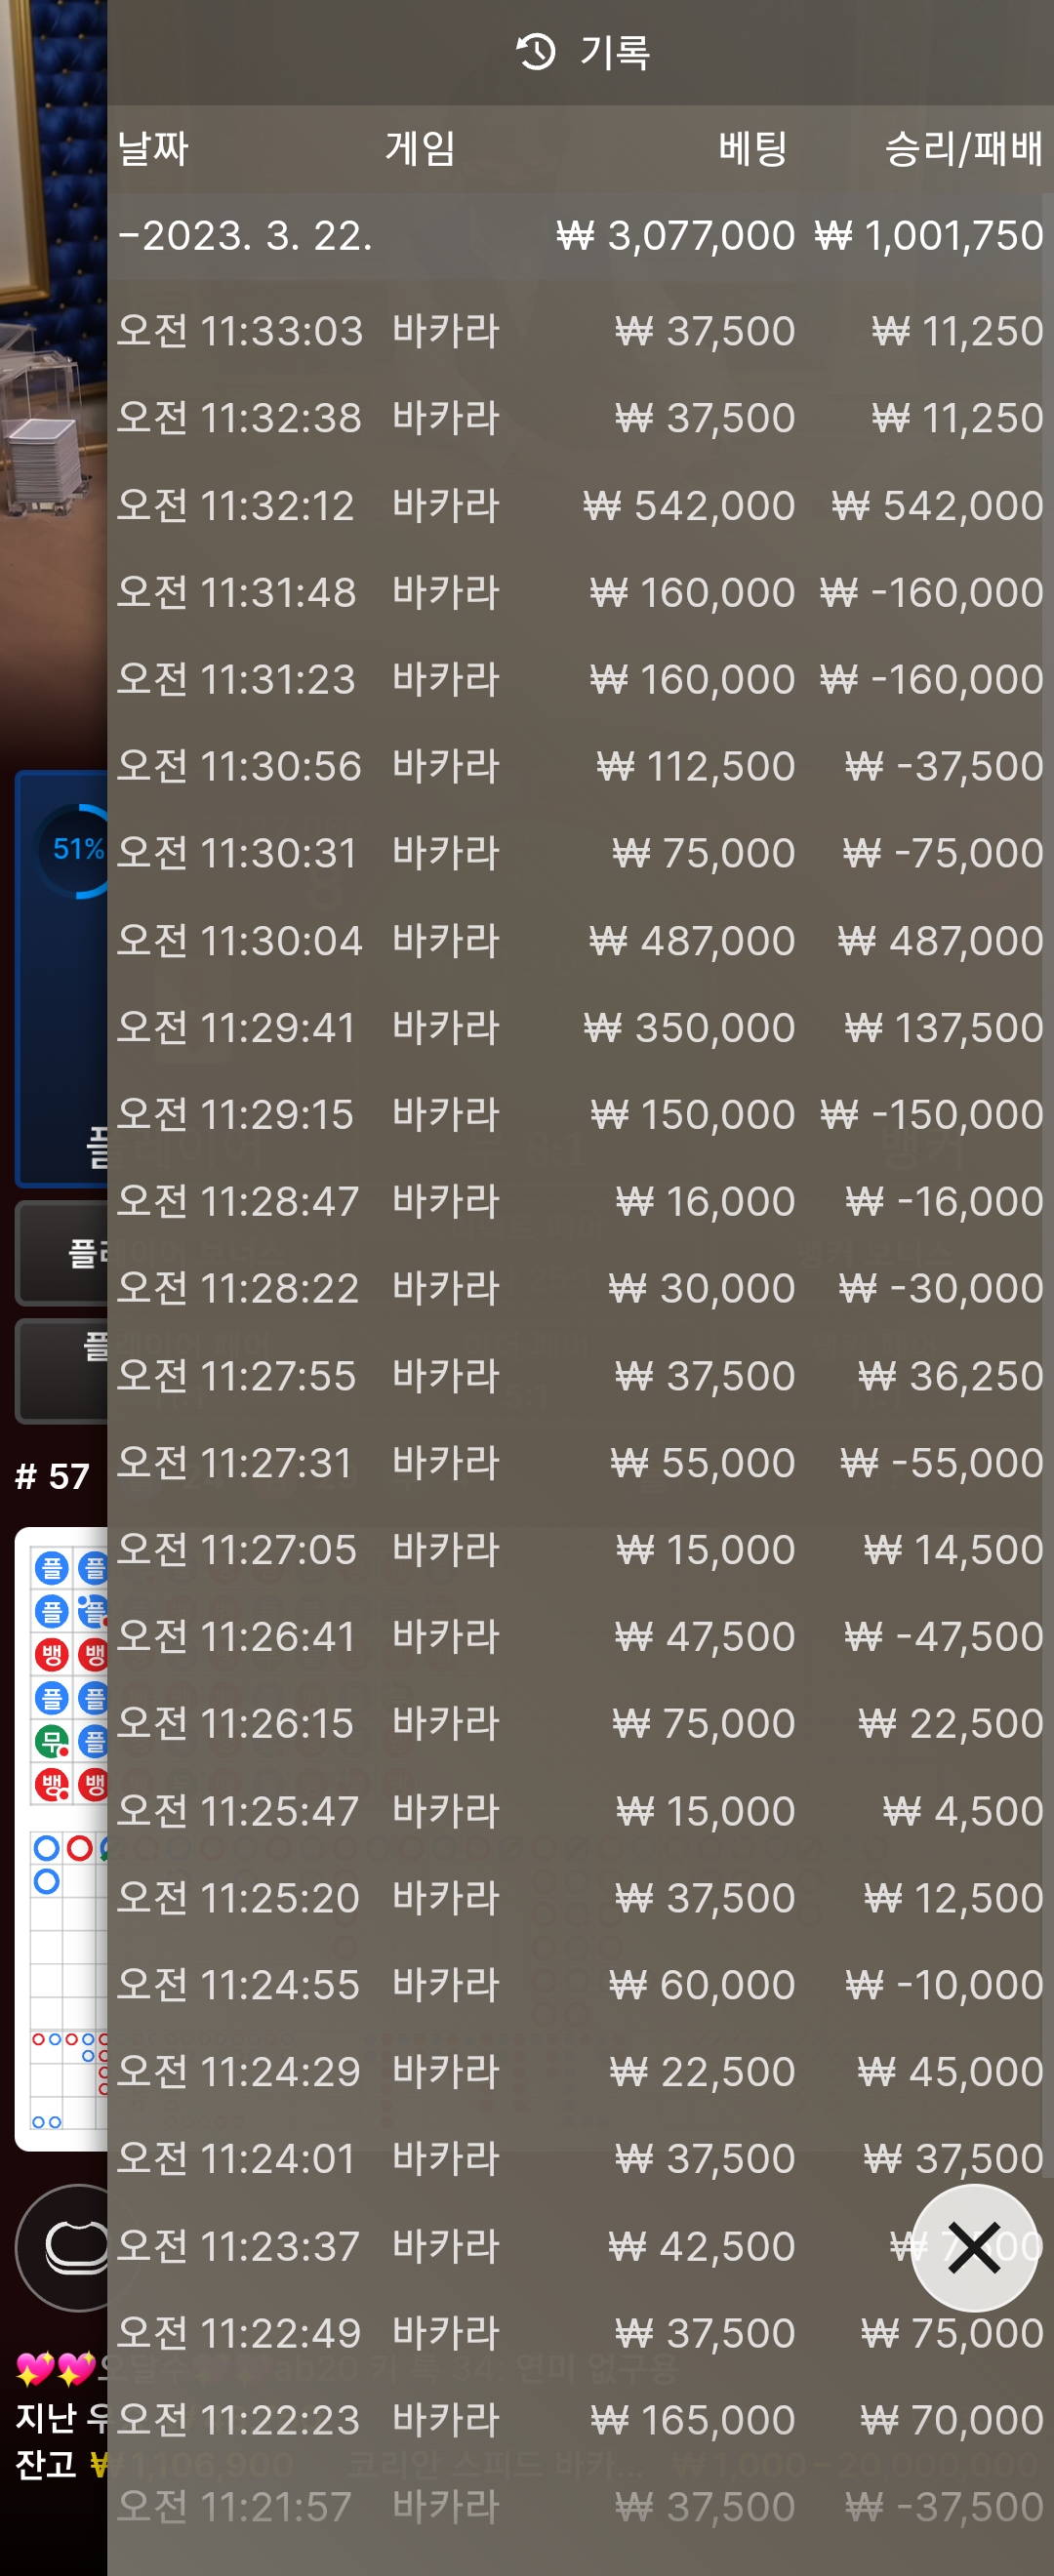Tap the history clock icon in header

[535, 52]
